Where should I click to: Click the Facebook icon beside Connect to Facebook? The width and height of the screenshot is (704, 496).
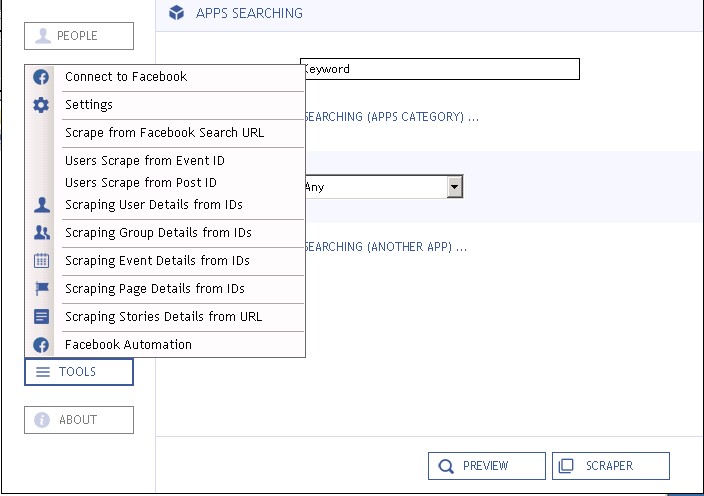[41, 77]
